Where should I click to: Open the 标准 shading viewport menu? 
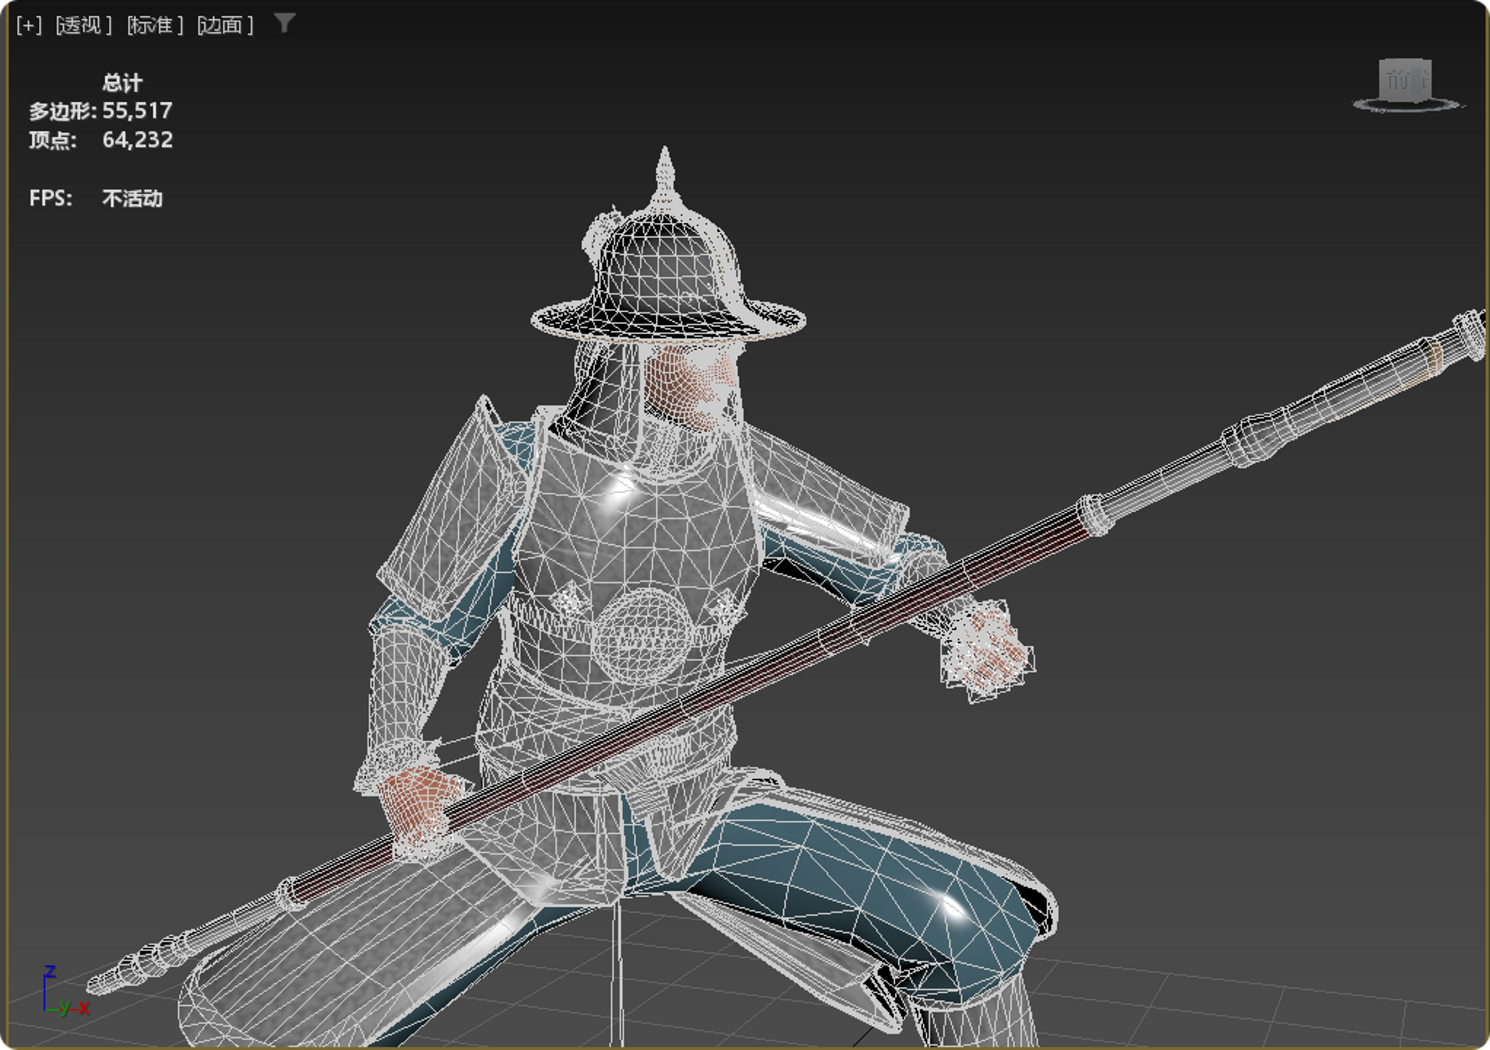[155, 25]
